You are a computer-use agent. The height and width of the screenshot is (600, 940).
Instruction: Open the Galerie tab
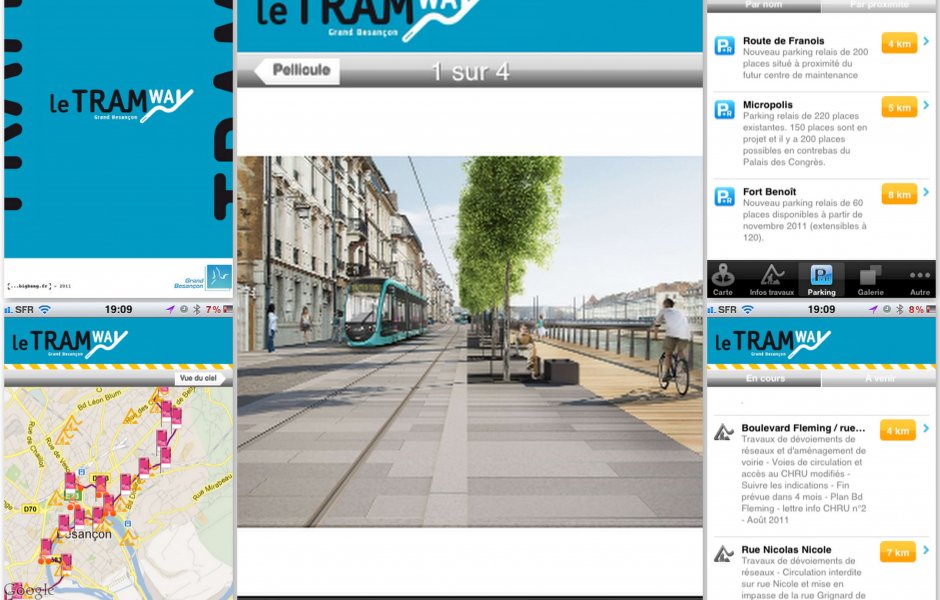(870, 280)
